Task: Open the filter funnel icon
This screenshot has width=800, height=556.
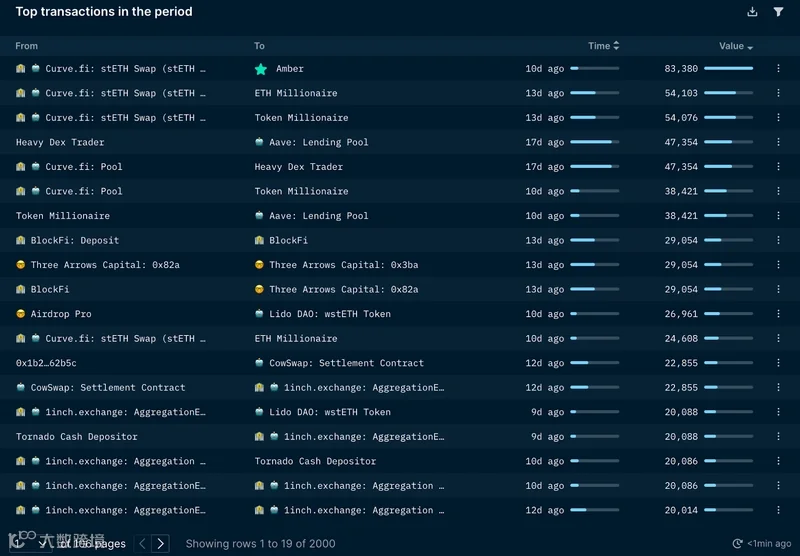Action: tap(778, 12)
